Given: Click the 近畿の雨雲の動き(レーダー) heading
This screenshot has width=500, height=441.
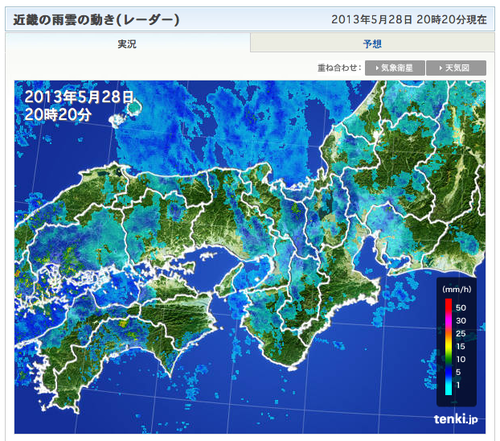Looking at the screenshot, I should [96, 20].
